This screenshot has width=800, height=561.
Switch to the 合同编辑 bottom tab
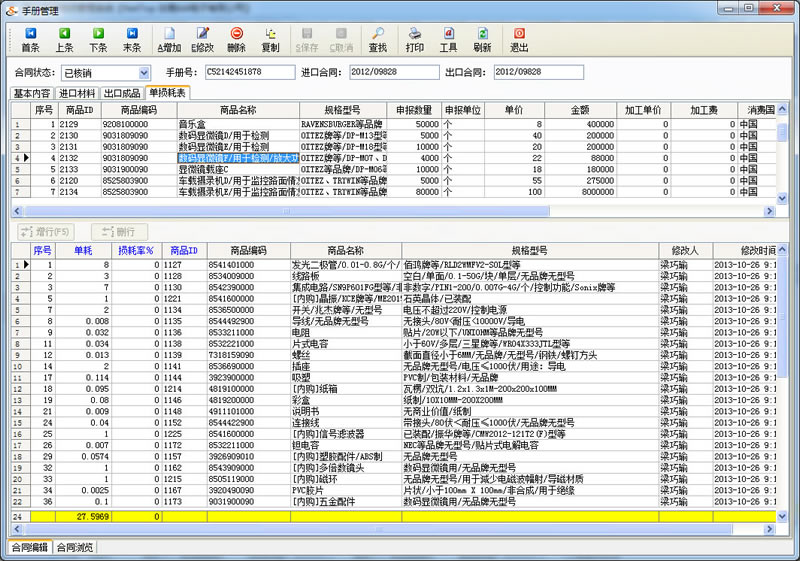click(x=30, y=547)
